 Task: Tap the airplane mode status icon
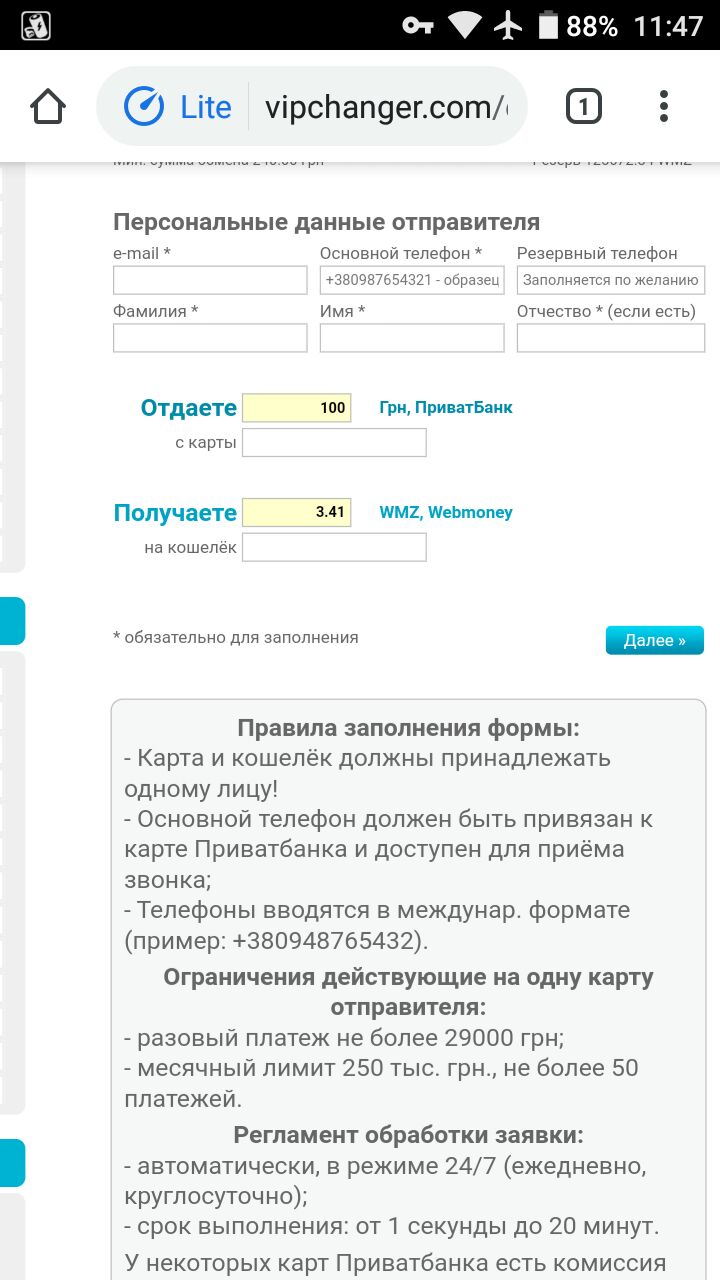click(508, 25)
